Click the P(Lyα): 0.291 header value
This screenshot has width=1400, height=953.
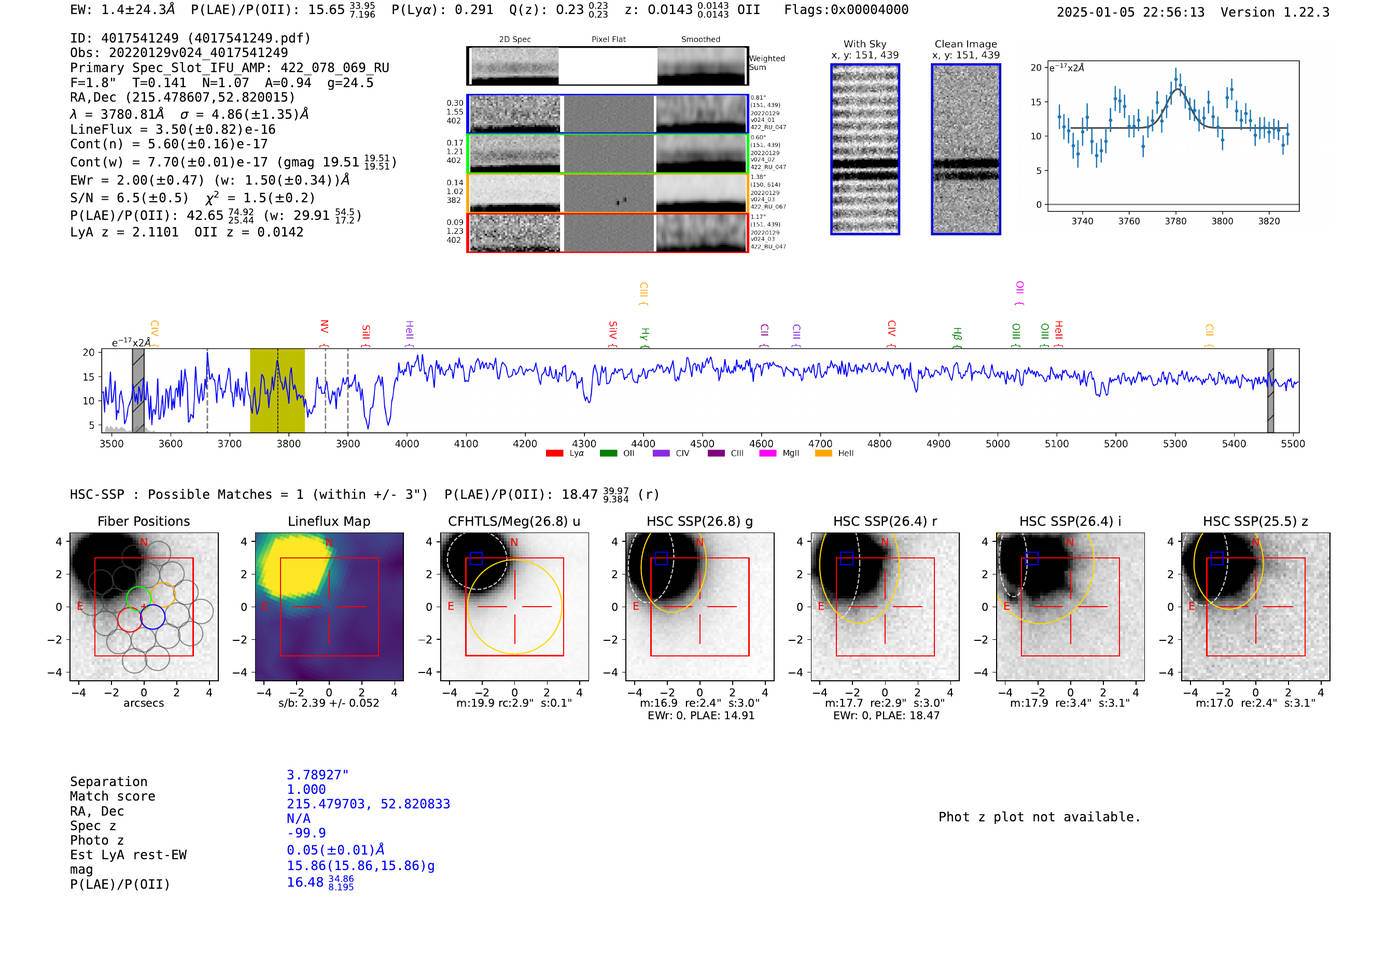(x=442, y=9)
